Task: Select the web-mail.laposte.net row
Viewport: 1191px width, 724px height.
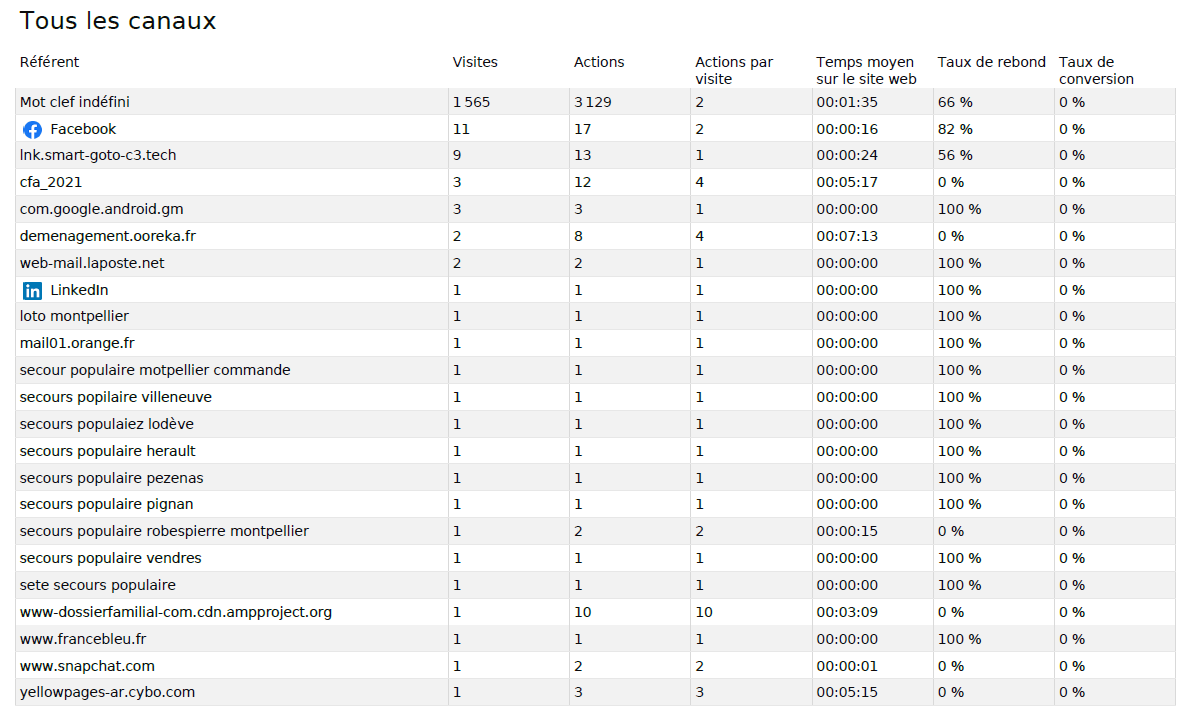Action: [92, 263]
